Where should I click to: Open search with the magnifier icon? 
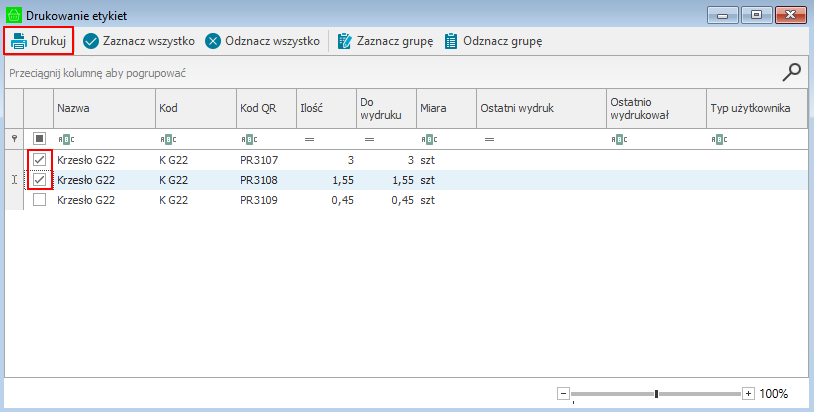pos(791,71)
